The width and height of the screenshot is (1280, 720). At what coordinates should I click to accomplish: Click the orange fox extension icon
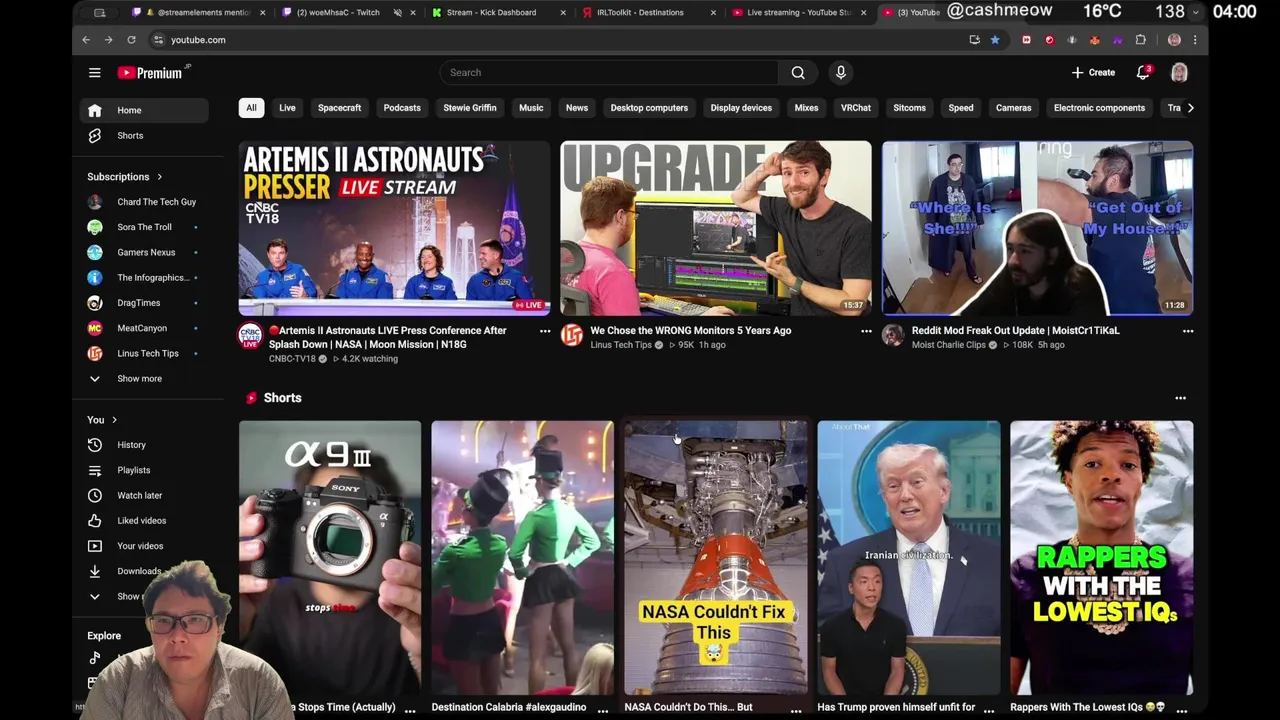point(1094,40)
